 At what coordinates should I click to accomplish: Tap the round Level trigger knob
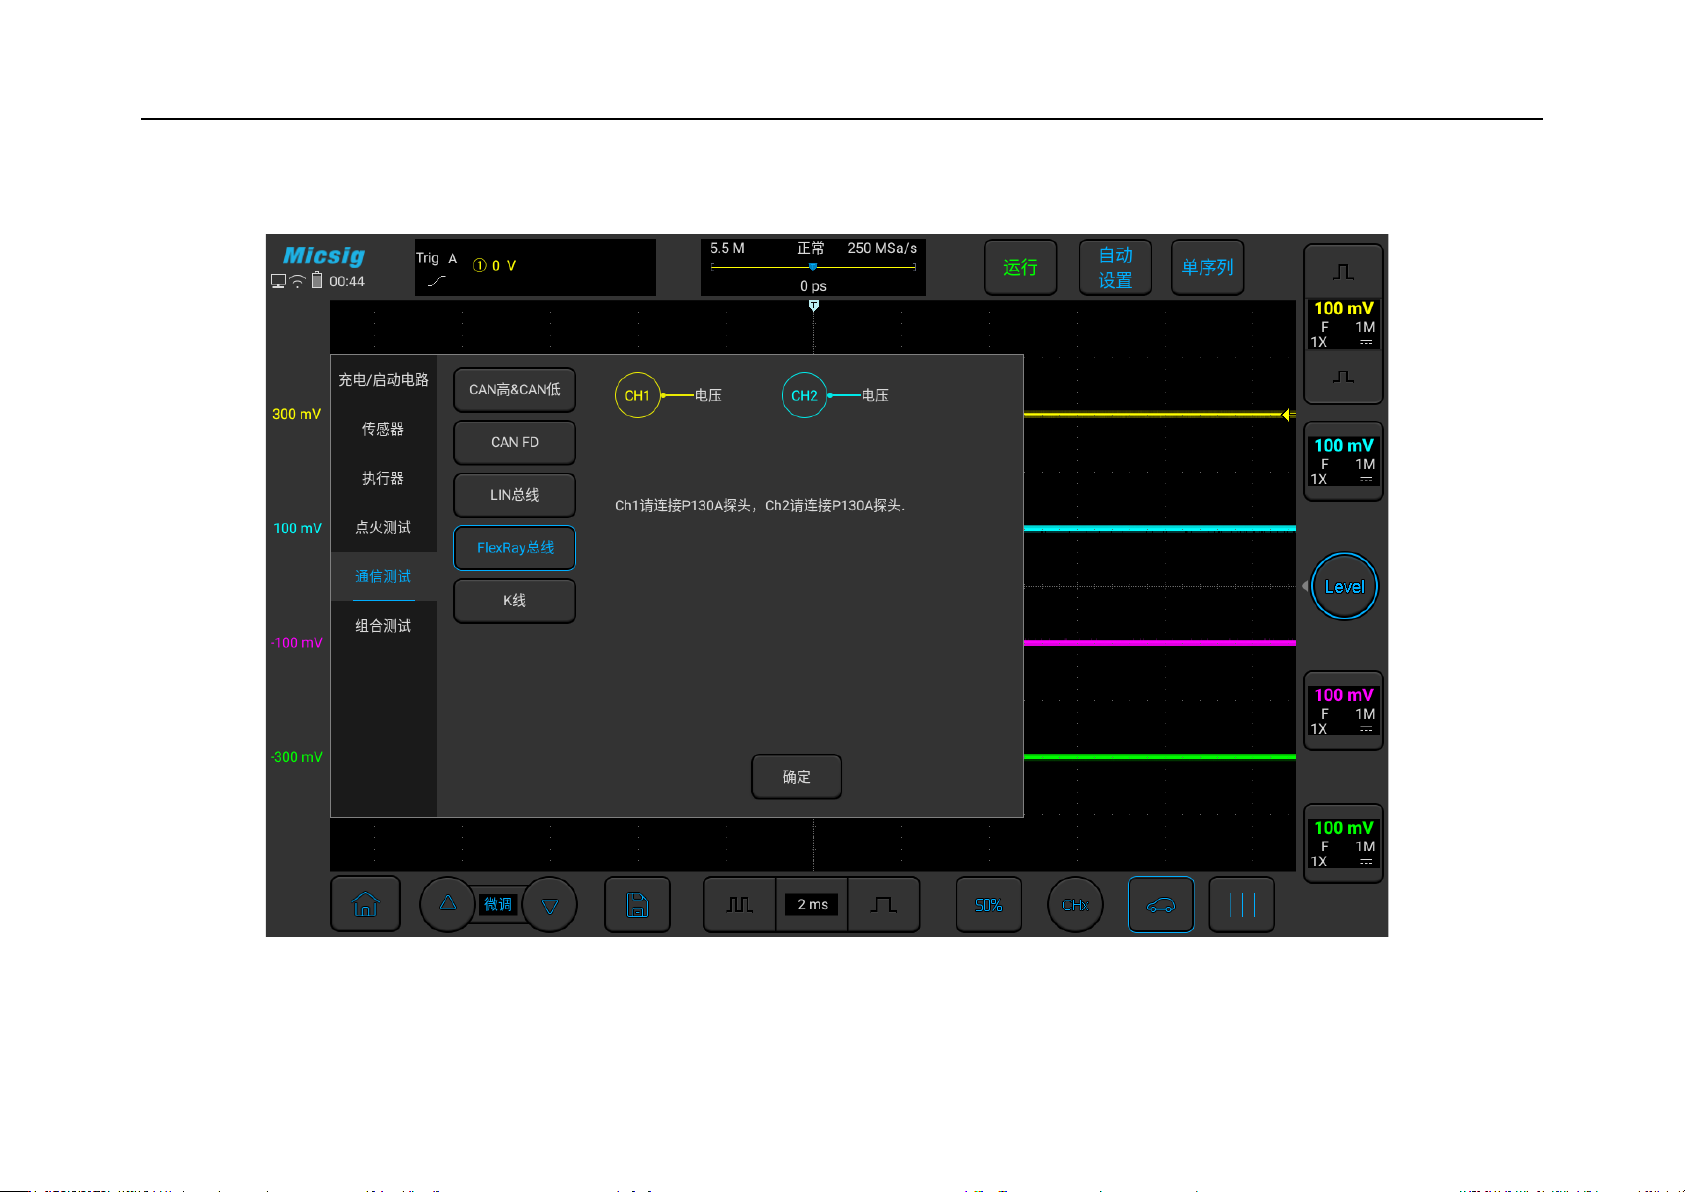(x=1344, y=586)
